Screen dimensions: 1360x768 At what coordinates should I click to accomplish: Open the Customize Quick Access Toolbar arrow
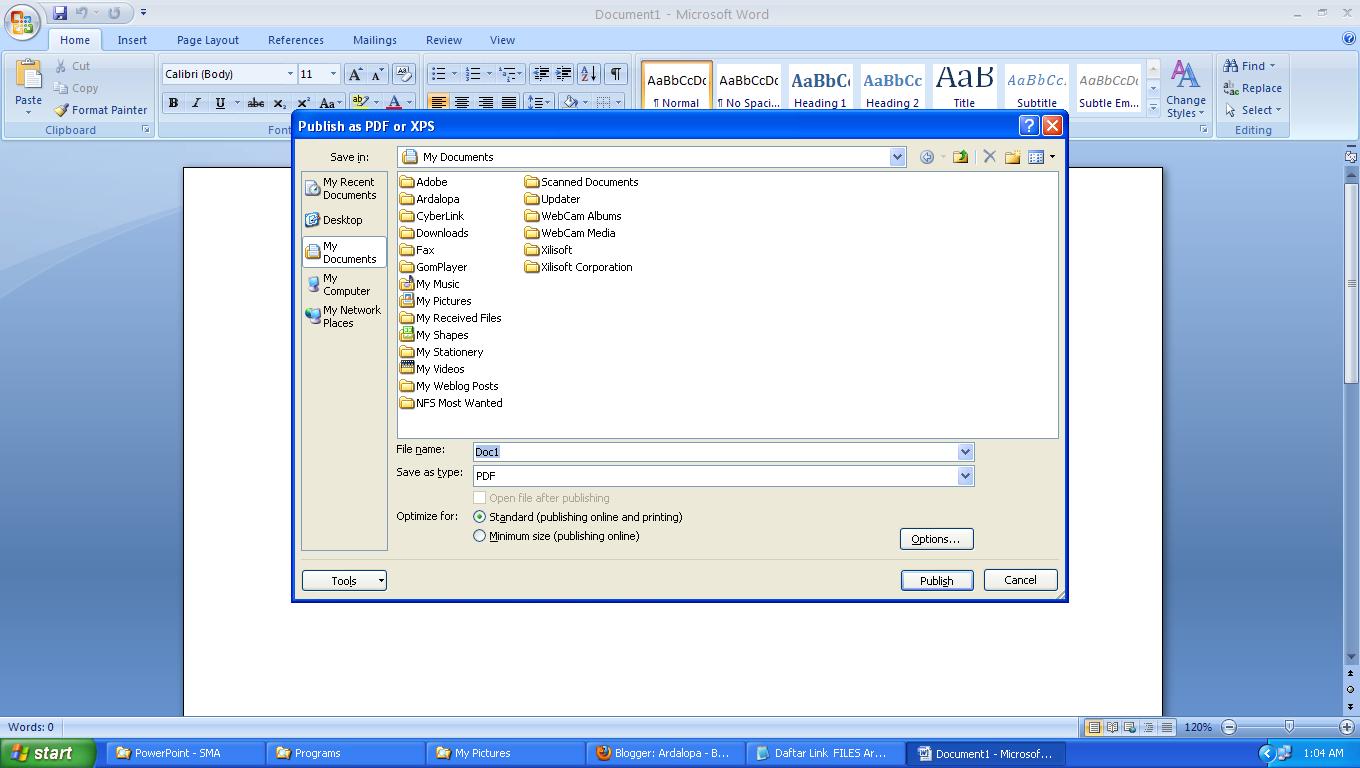tap(144, 13)
